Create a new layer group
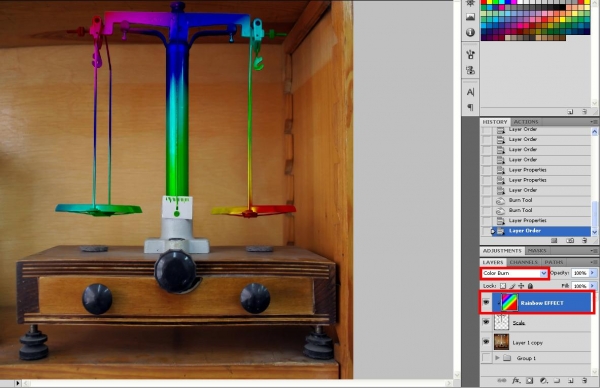 point(557,381)
